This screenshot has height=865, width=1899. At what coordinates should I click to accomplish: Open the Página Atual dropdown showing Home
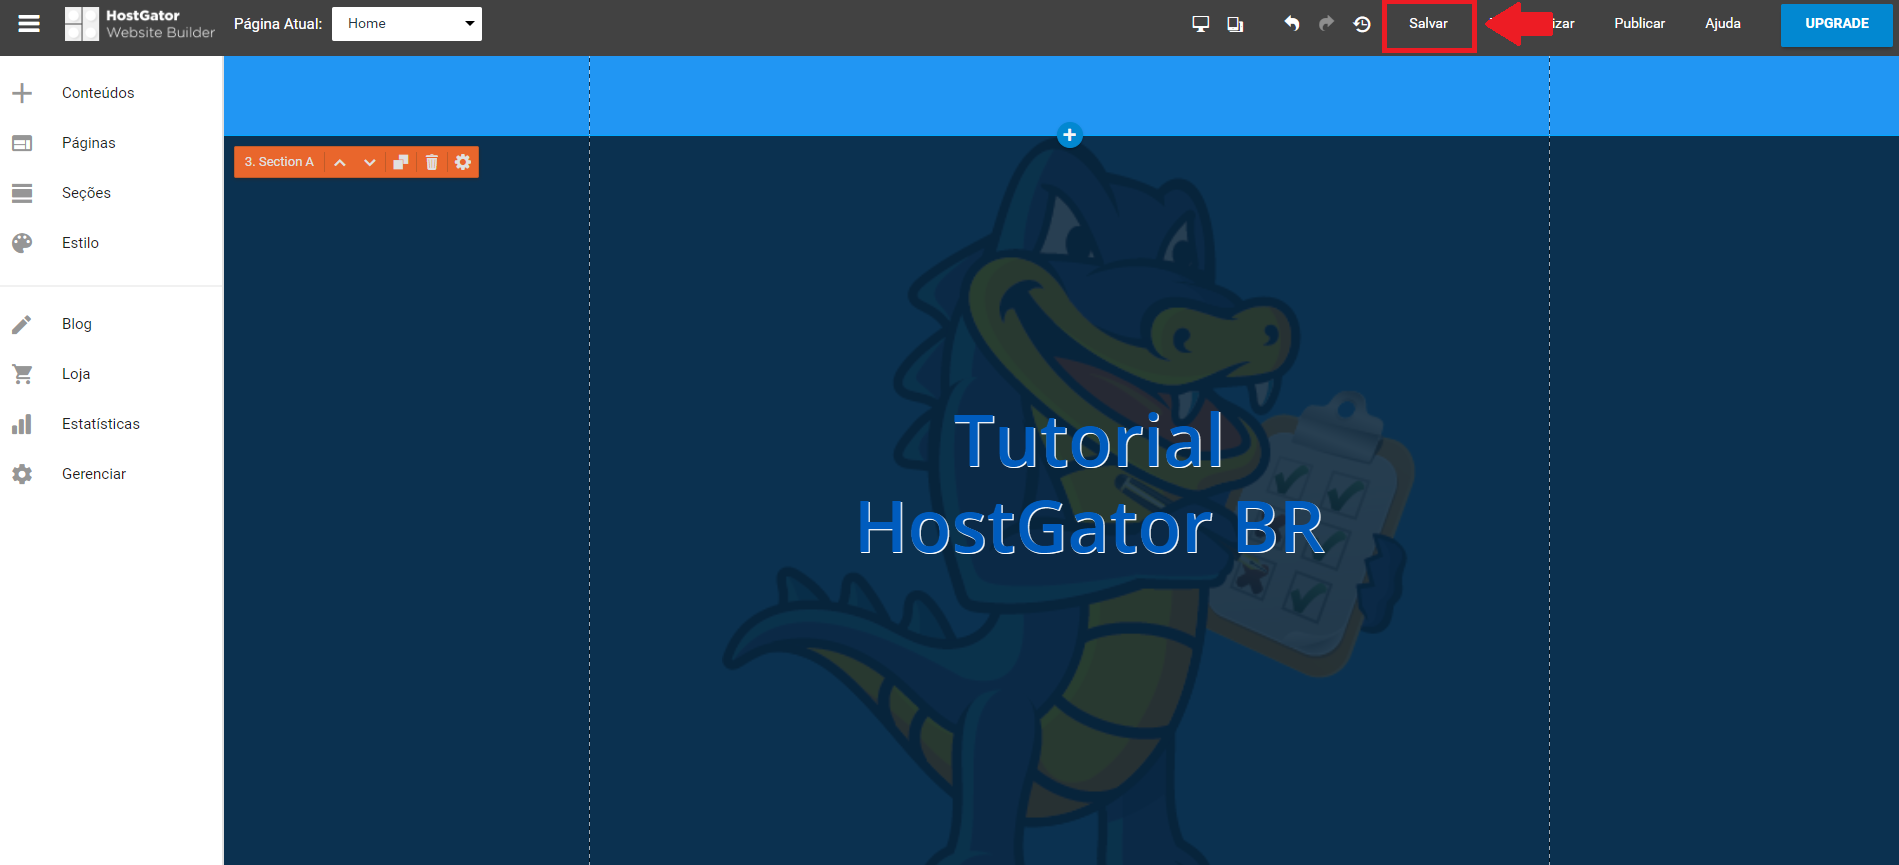[x=407, y=24]
